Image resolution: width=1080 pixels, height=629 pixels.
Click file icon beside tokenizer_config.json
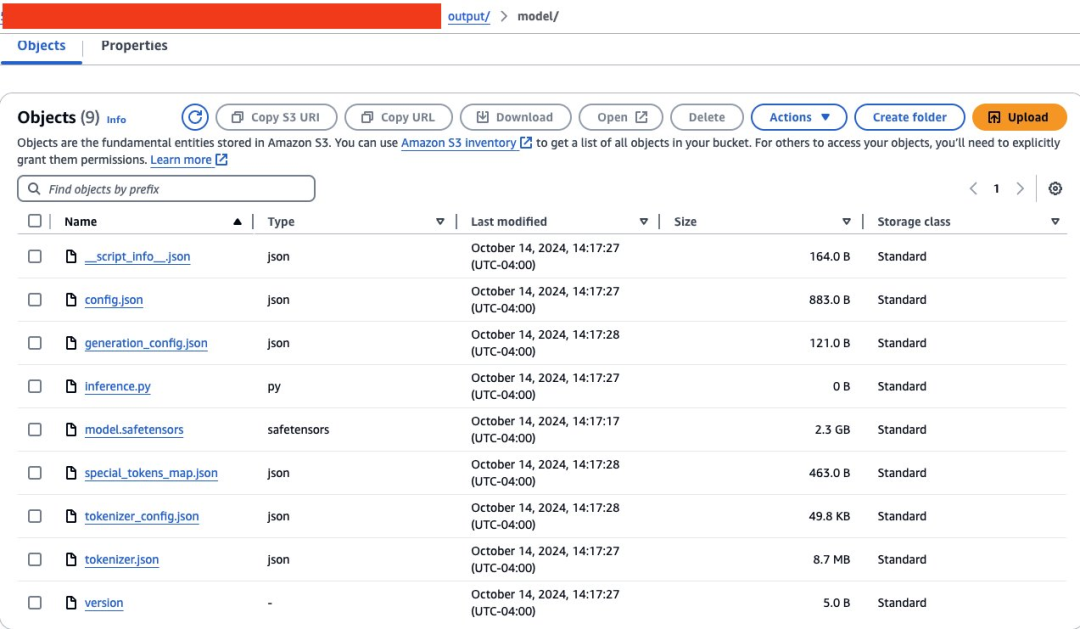pos(71,516)
